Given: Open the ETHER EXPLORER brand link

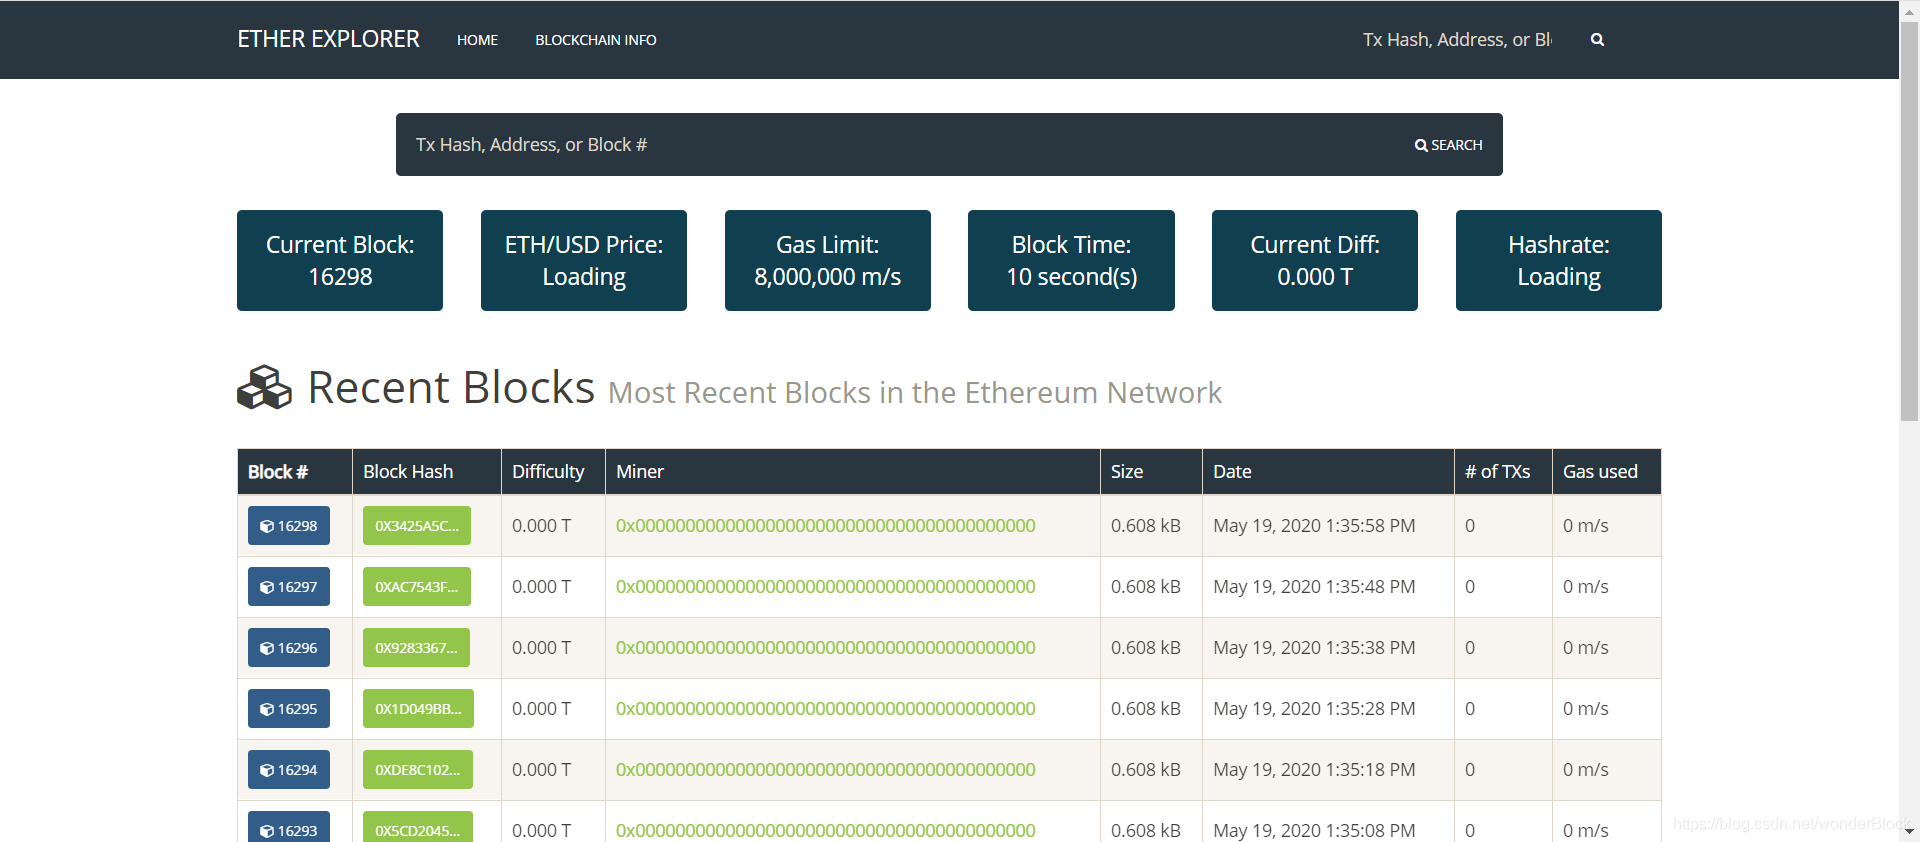Looking at the screenshot, I should click(x=328, y=39).
